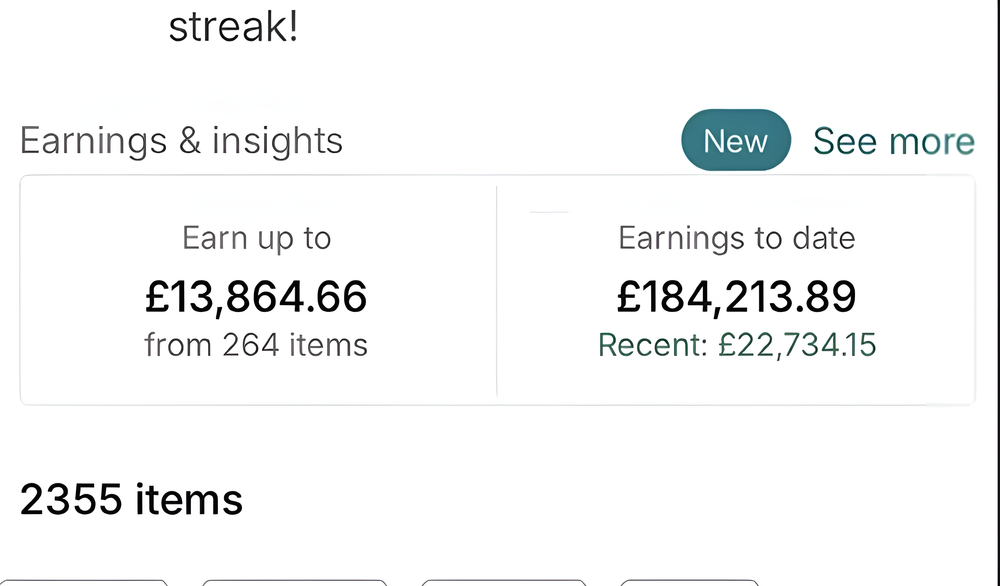Image resolution: width=1000 pixels, height=586 pixels.
Task: Click the from 264 items text
Action: [256, 345]
